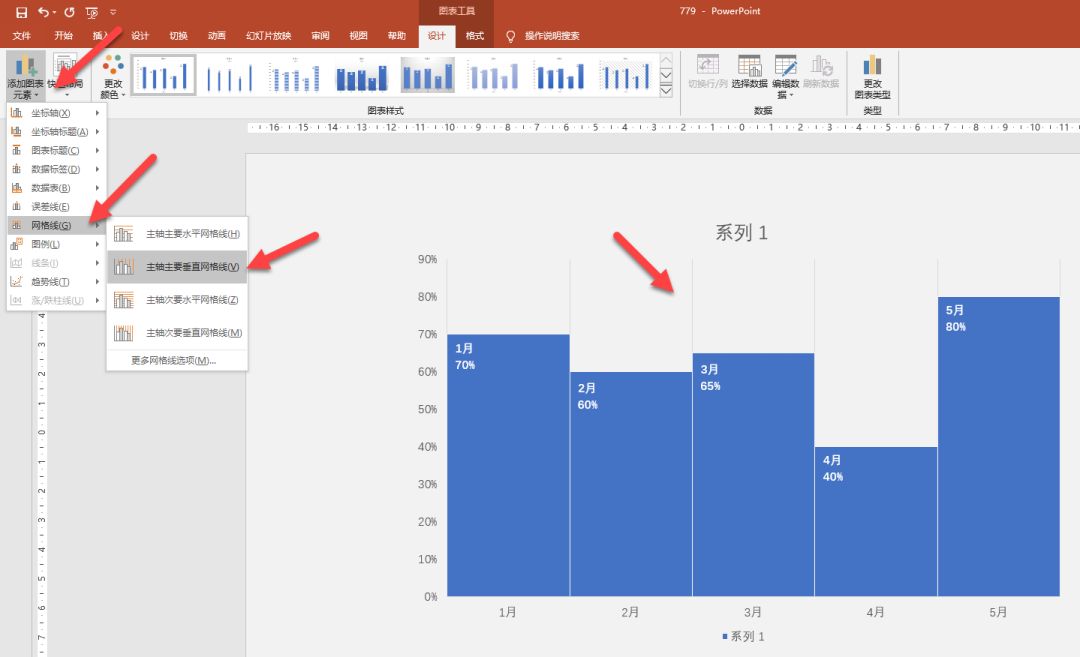Open the 审阅 tab

pyautogui.click(x=320, y=36)
